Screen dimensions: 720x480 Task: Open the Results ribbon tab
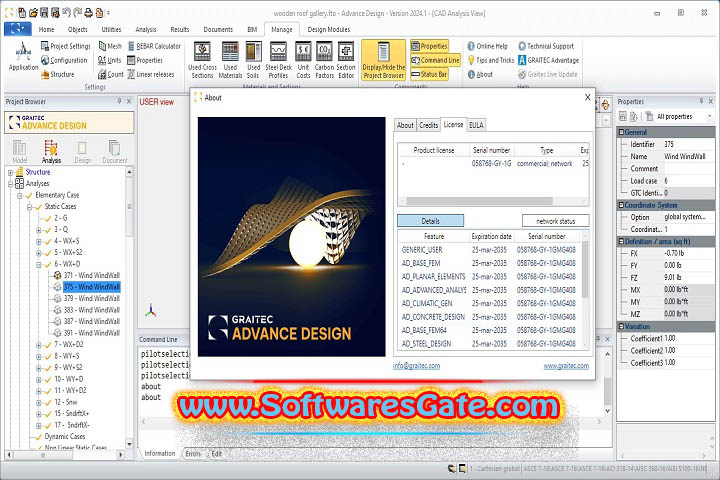(180, 29)
